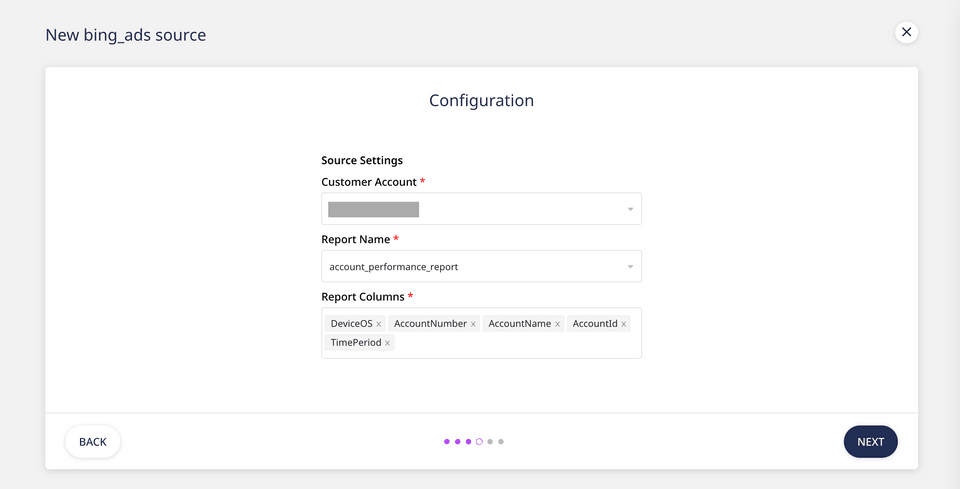The width and height of the screenshot is (960, 489).
Task: Click the Source Settings heading
Action: (362, 160)
